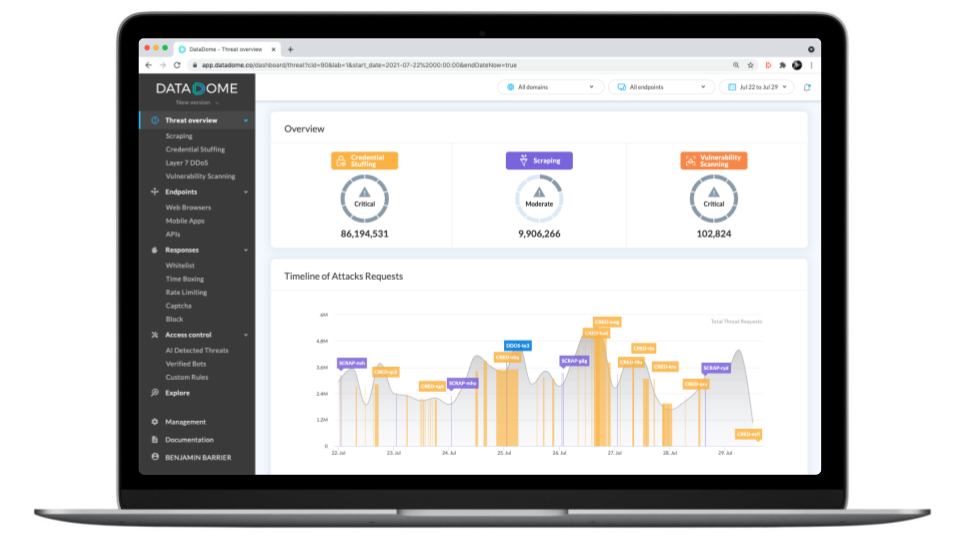The image size is (960, 540).
Task: Bookmark the page with star icon
Action: click(751, 65)
